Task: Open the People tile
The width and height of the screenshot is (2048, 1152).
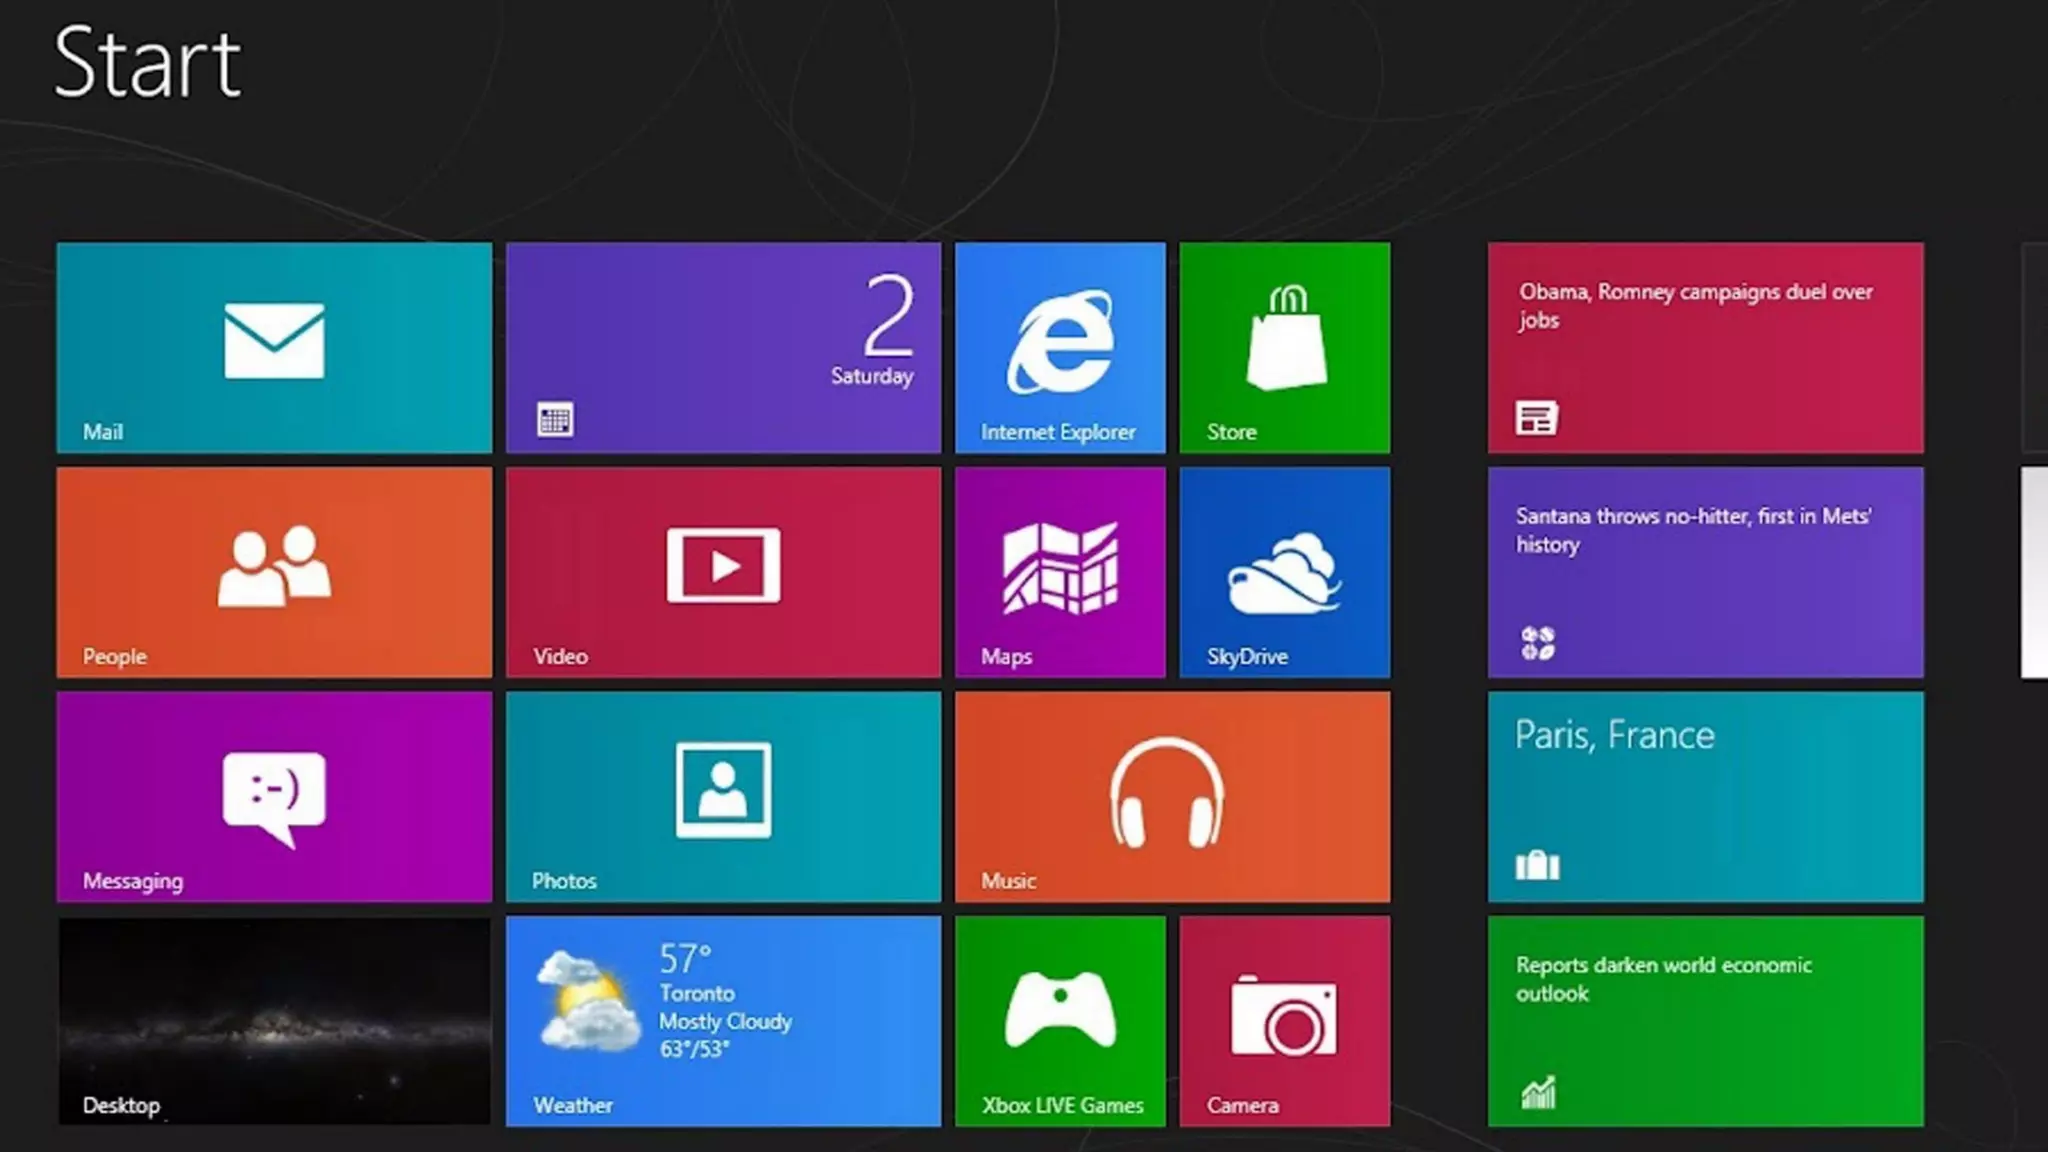Action: [274, 572]
